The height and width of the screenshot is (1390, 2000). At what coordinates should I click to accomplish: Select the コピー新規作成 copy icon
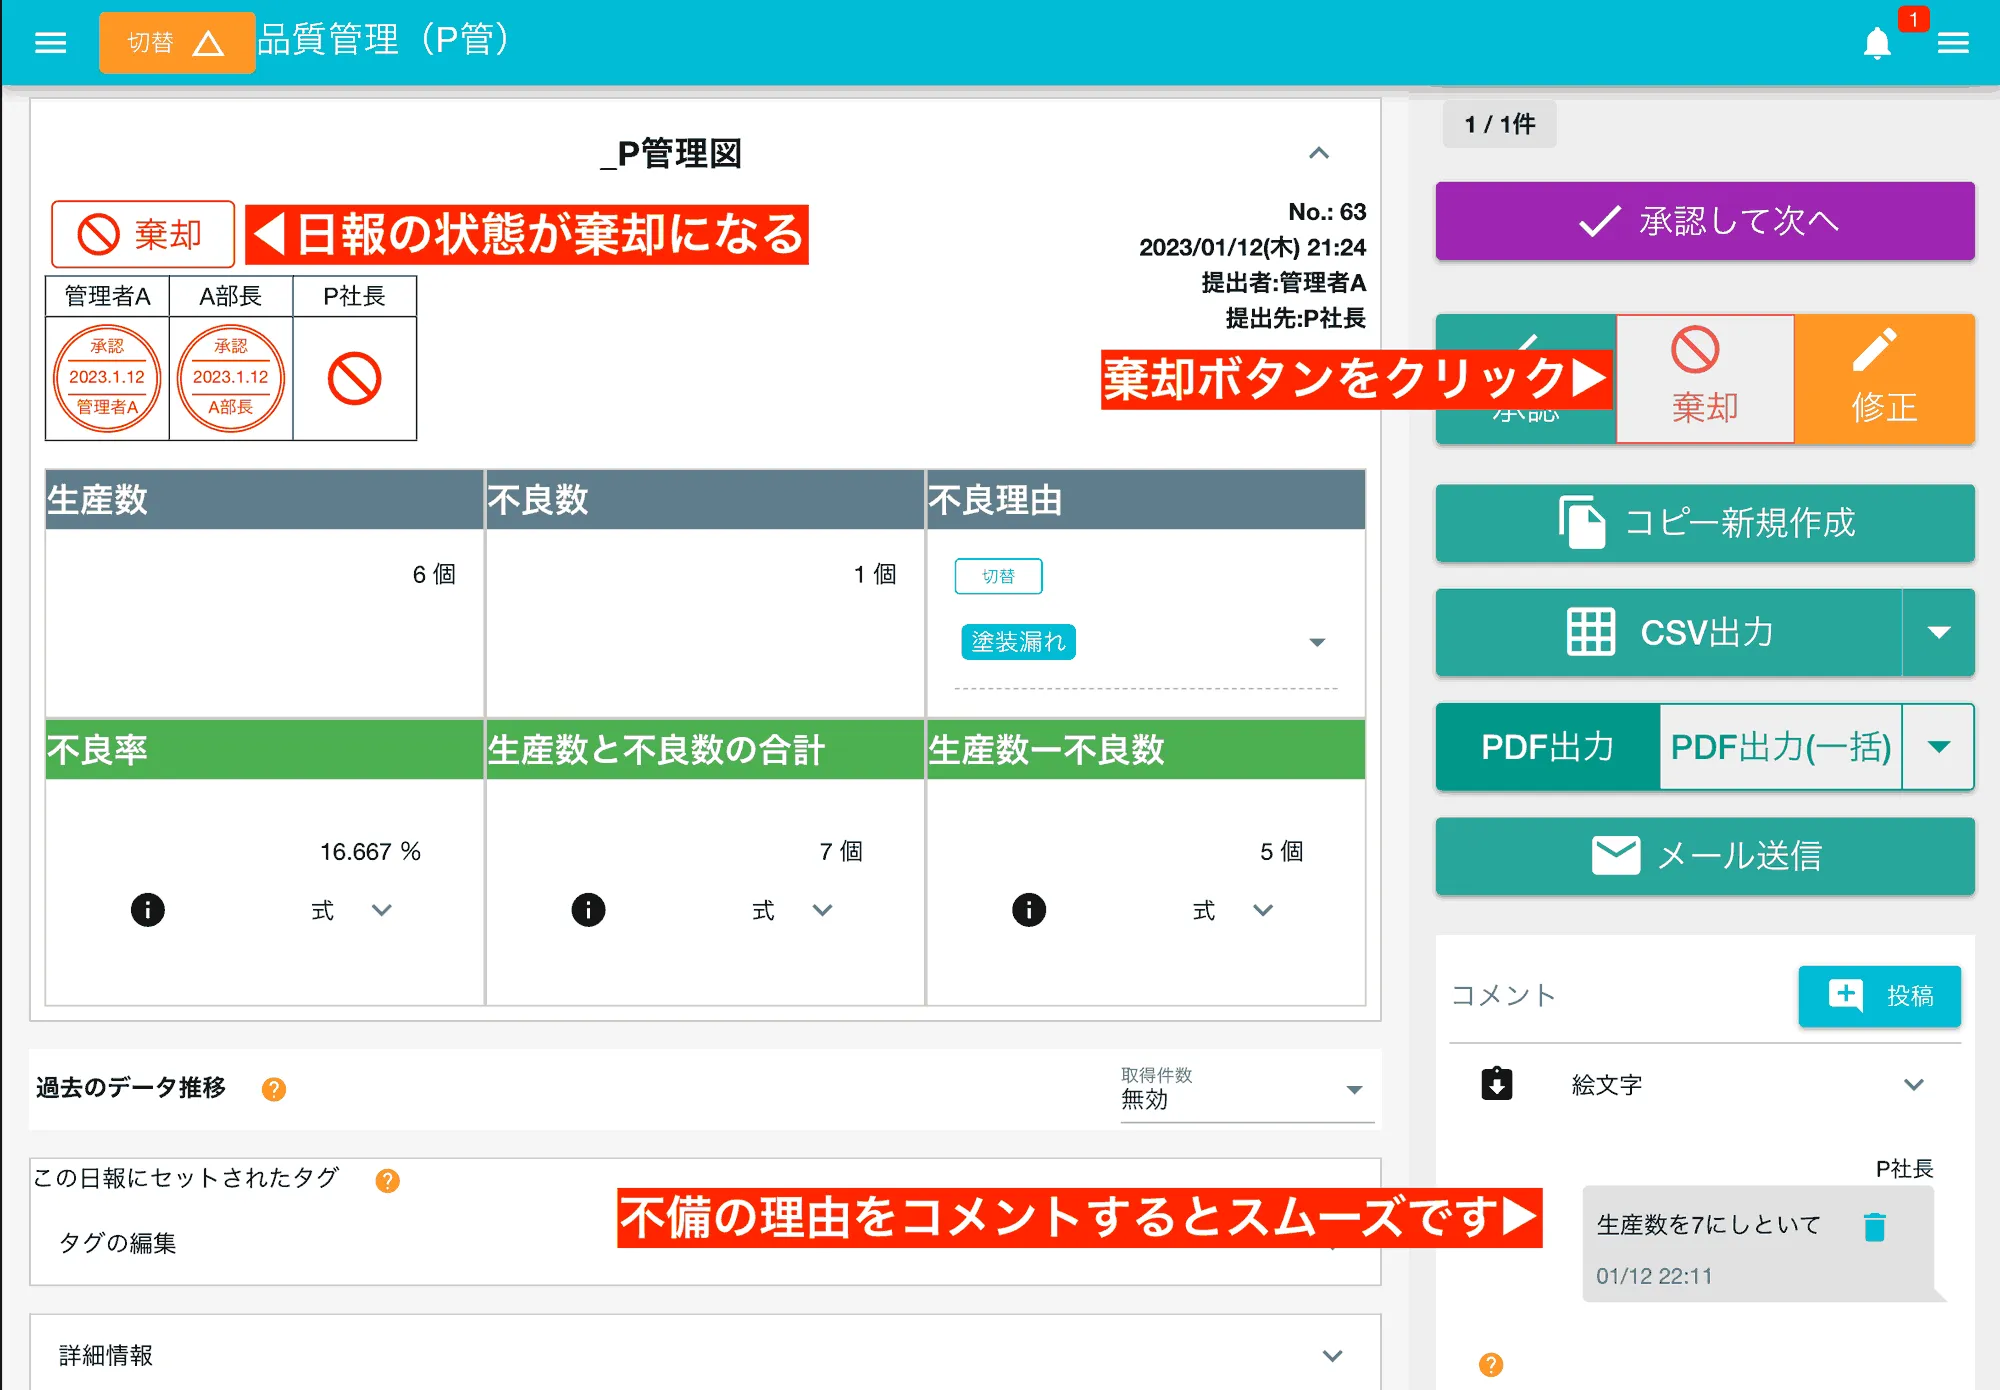coord(1583,522)
